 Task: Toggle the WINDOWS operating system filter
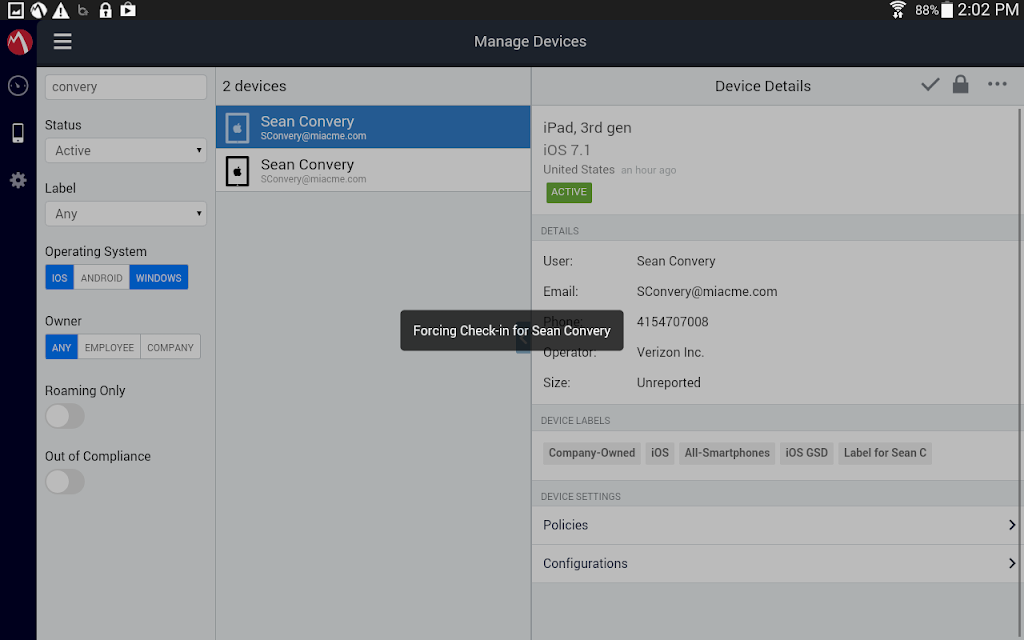[159, 278]
